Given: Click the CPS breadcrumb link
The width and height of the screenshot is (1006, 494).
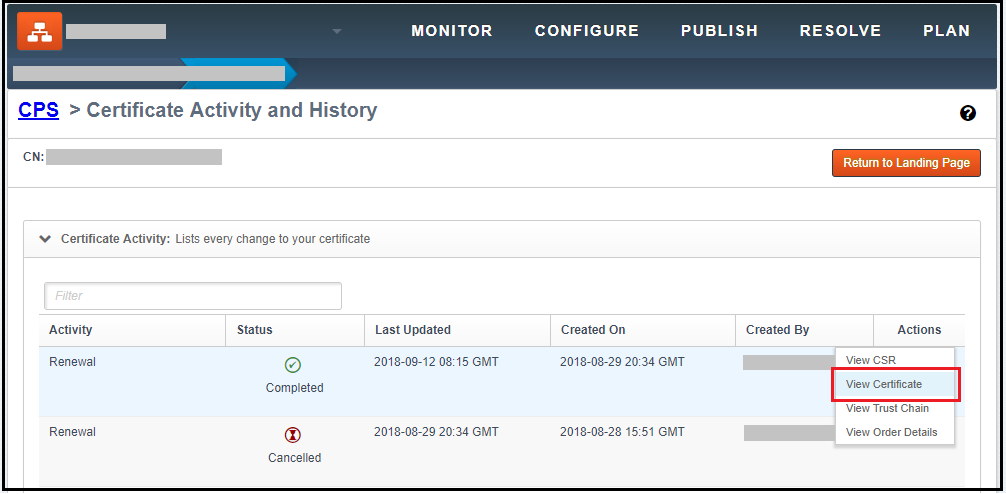Looking at the screenshot, I should (38, 110).
